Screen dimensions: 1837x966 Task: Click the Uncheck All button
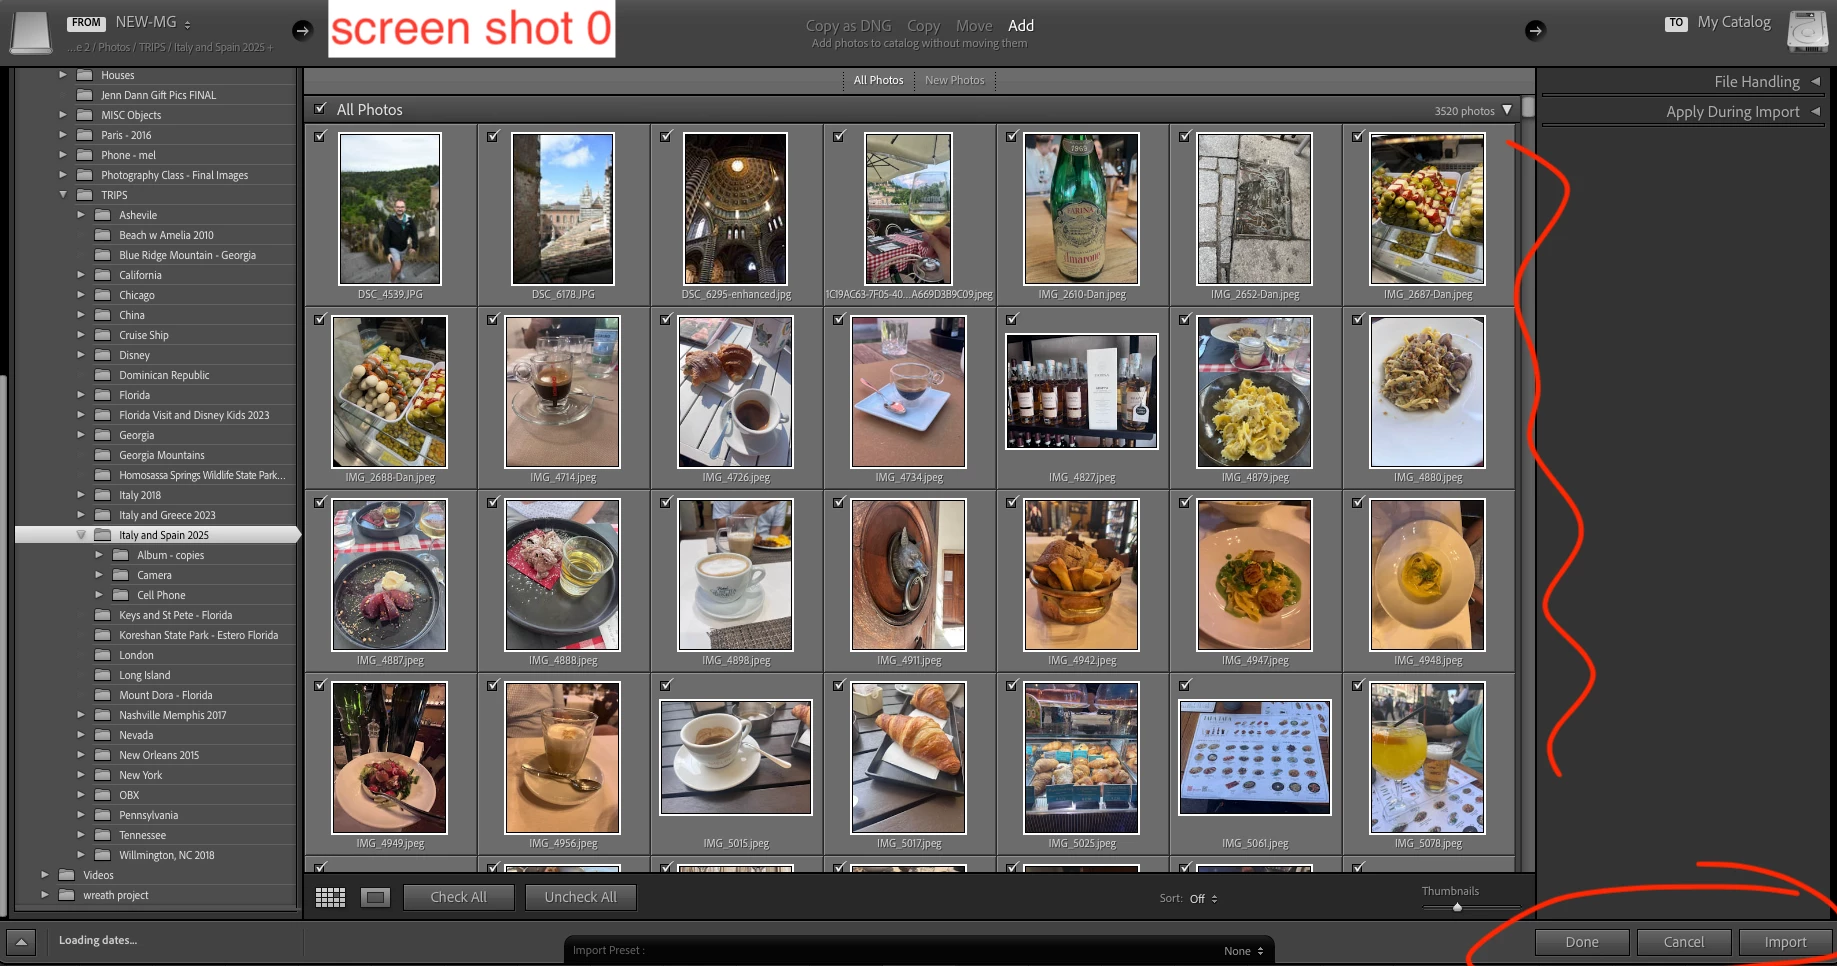(x=580, y=897)
